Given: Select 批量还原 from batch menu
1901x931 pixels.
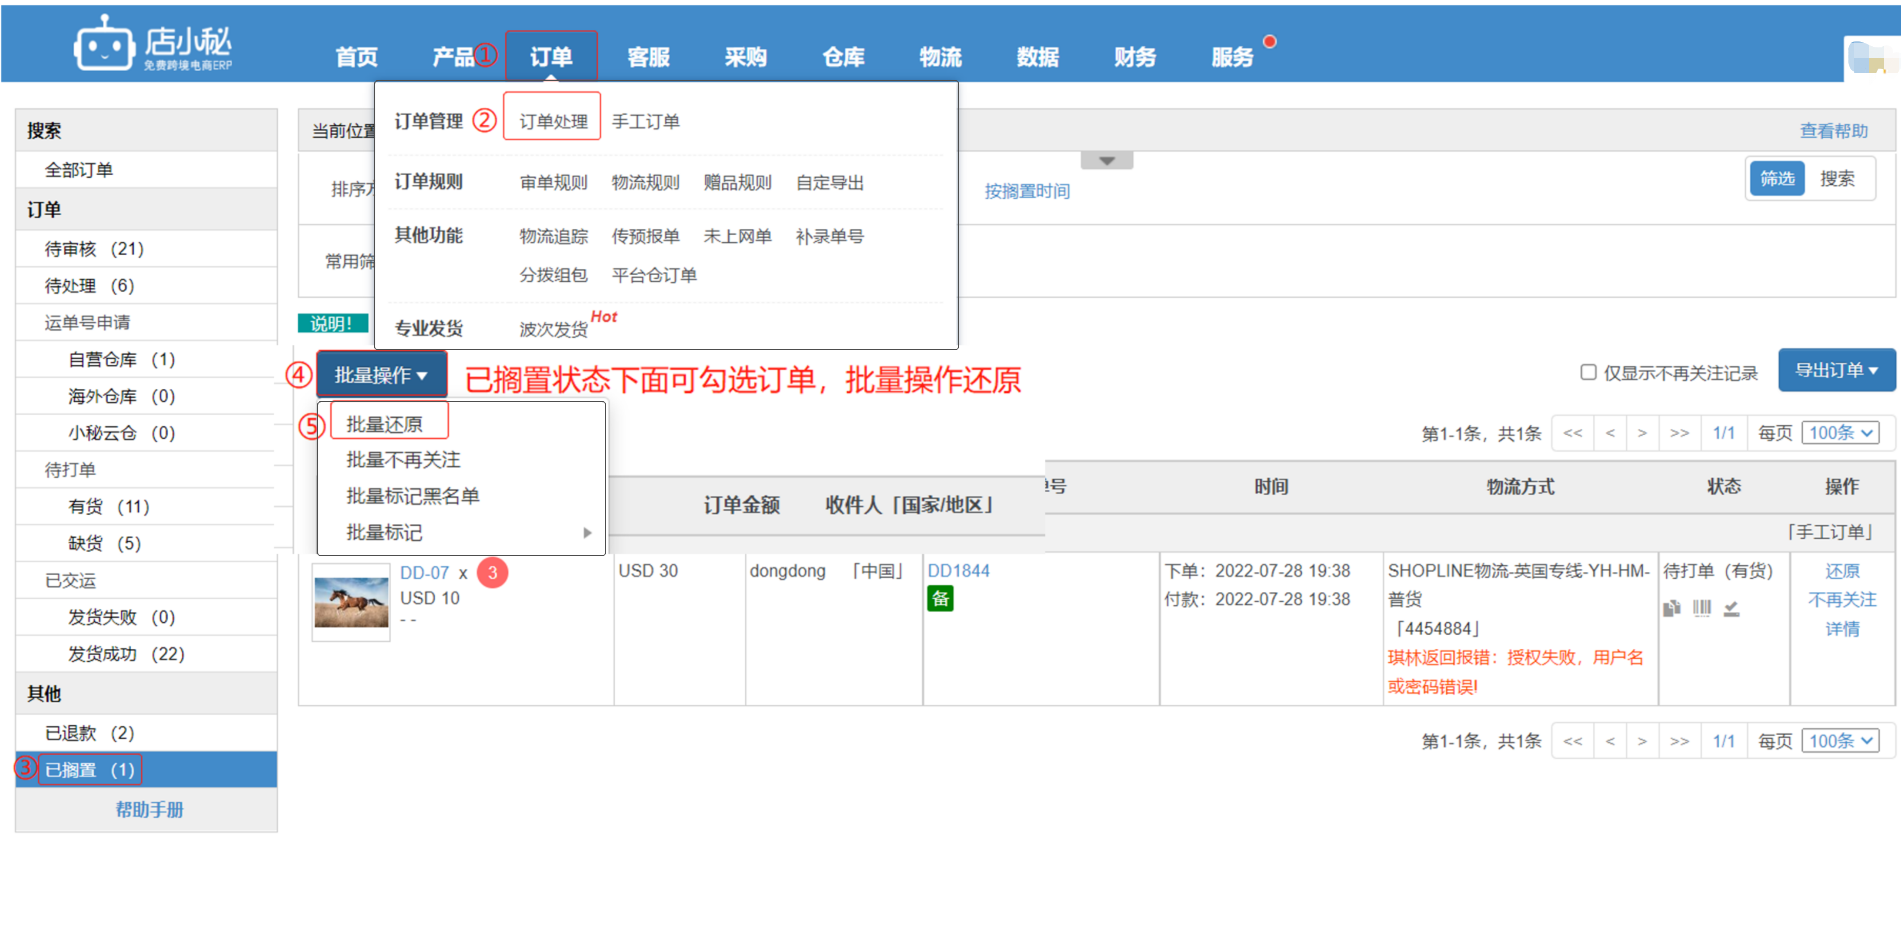Looking at the screenshot, I should point(385,424).
